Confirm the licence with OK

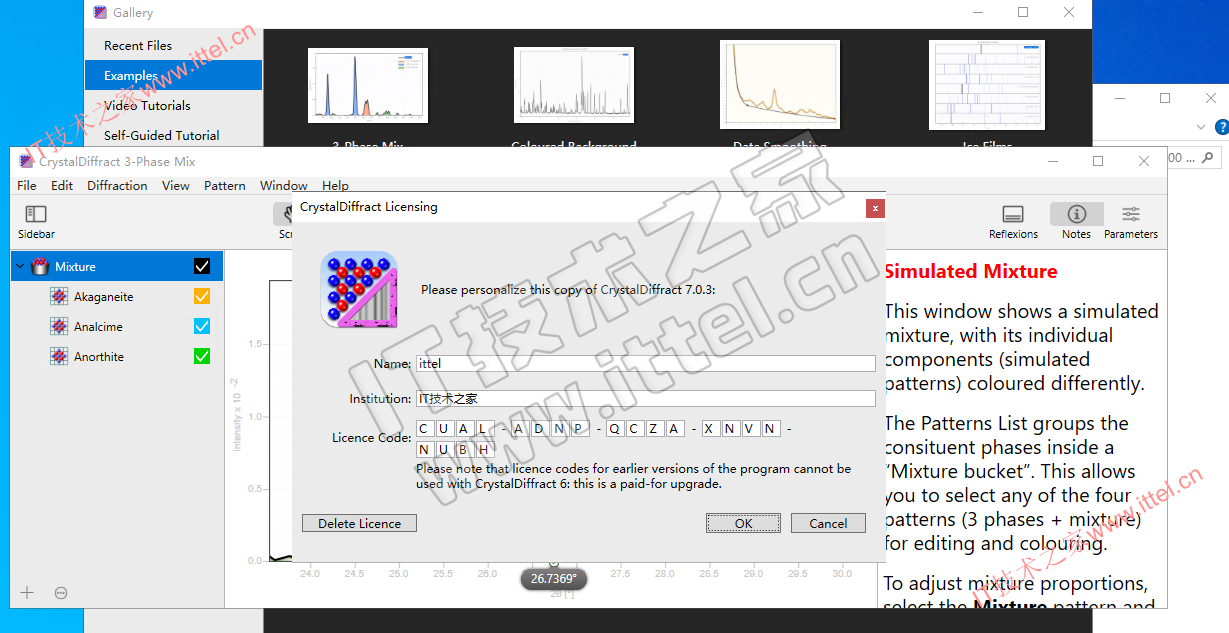[x=743, y=523]
